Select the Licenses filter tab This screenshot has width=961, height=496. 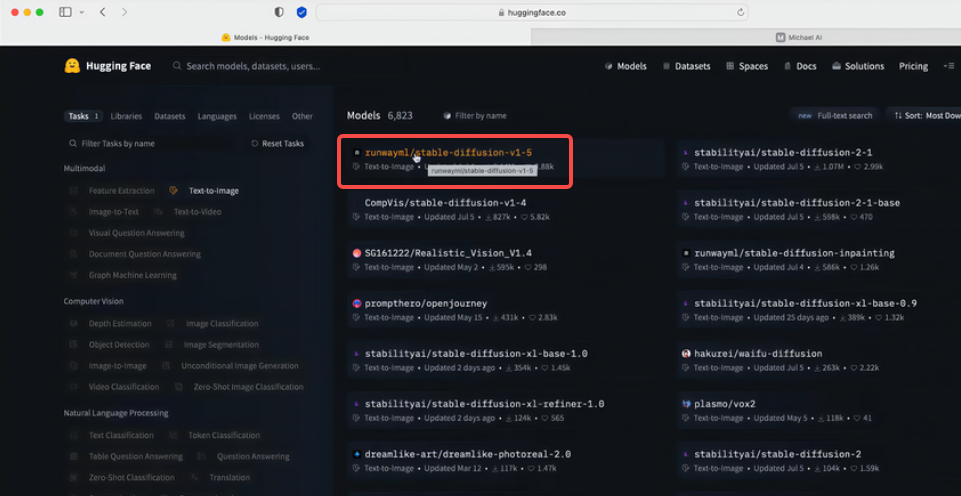point(264,116)
